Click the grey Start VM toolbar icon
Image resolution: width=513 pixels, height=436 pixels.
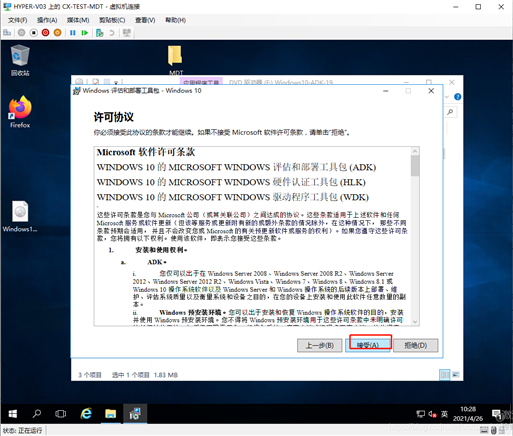point(22,33)
